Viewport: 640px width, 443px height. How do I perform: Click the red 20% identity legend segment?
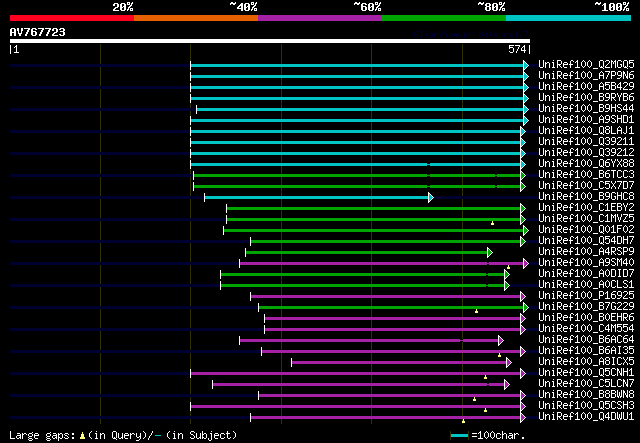pyautogui.click(x=72, y=18)
